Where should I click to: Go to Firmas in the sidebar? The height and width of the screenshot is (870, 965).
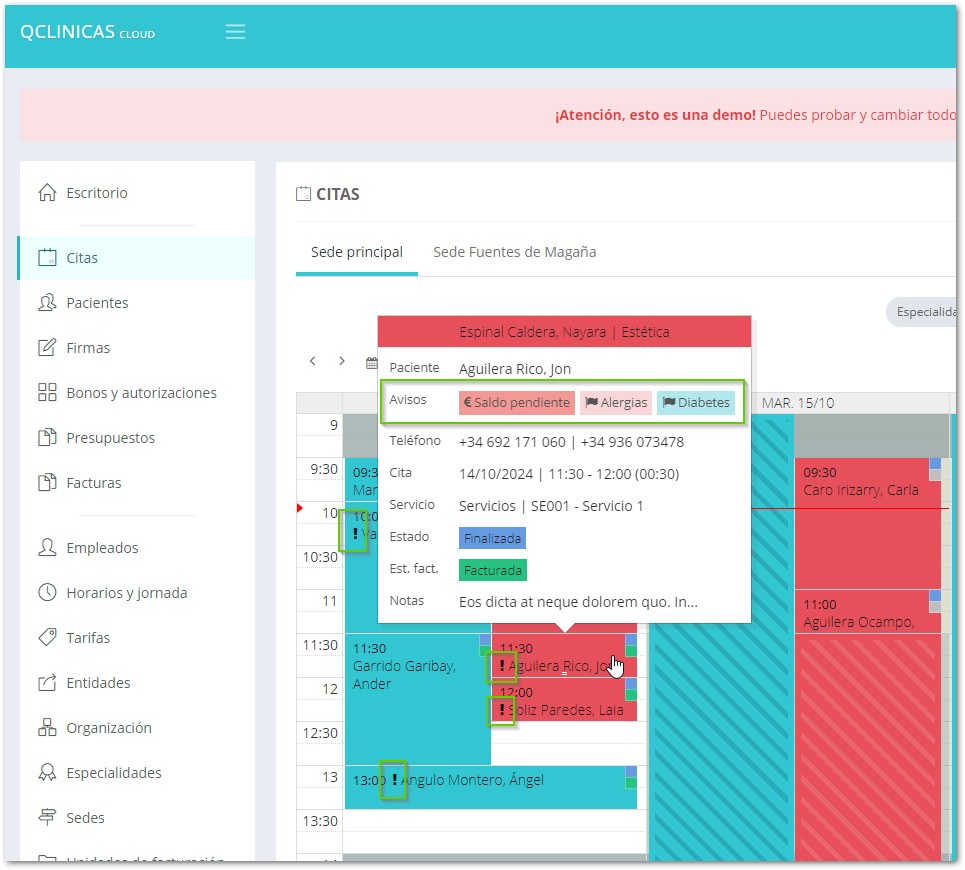pos(88,348)
